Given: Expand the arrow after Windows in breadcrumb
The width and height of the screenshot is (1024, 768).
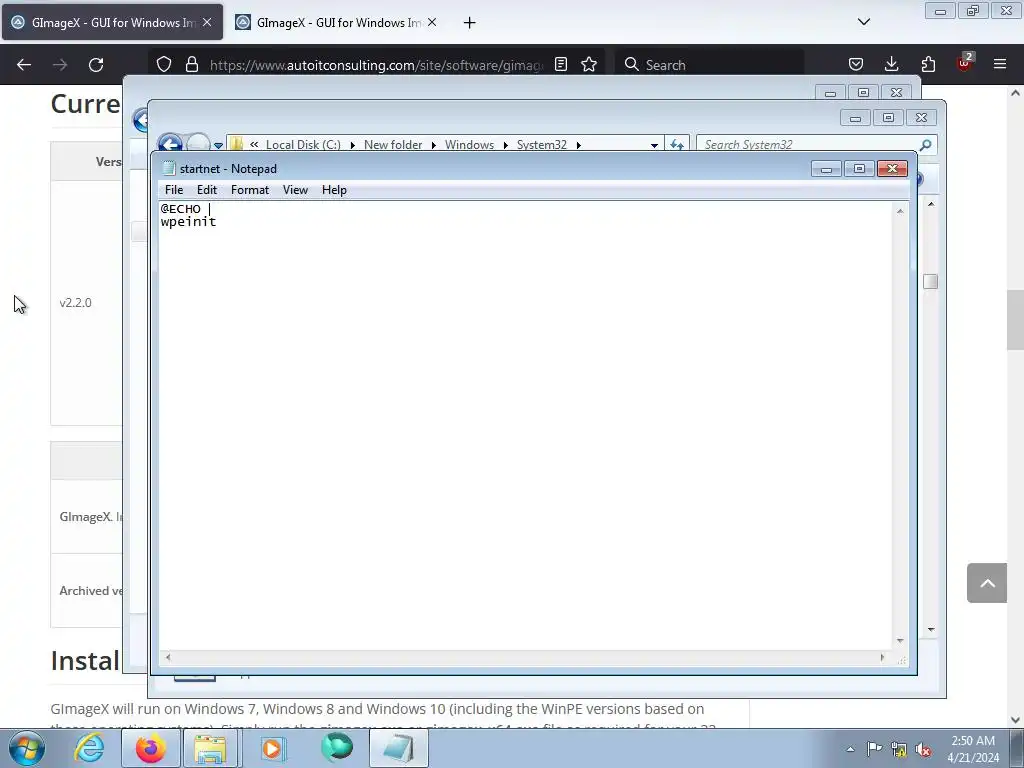Looking at the screenshot, I should point(505,146).
